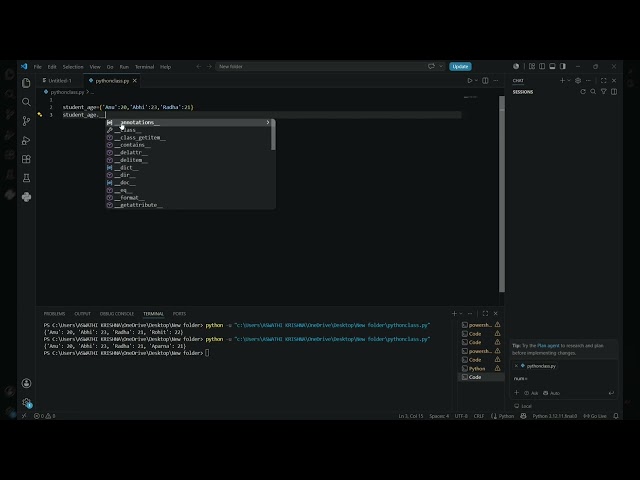Start a new chat with plus icon
The image size is (640, 480).
pyautogui.click(x=562, y=80)
